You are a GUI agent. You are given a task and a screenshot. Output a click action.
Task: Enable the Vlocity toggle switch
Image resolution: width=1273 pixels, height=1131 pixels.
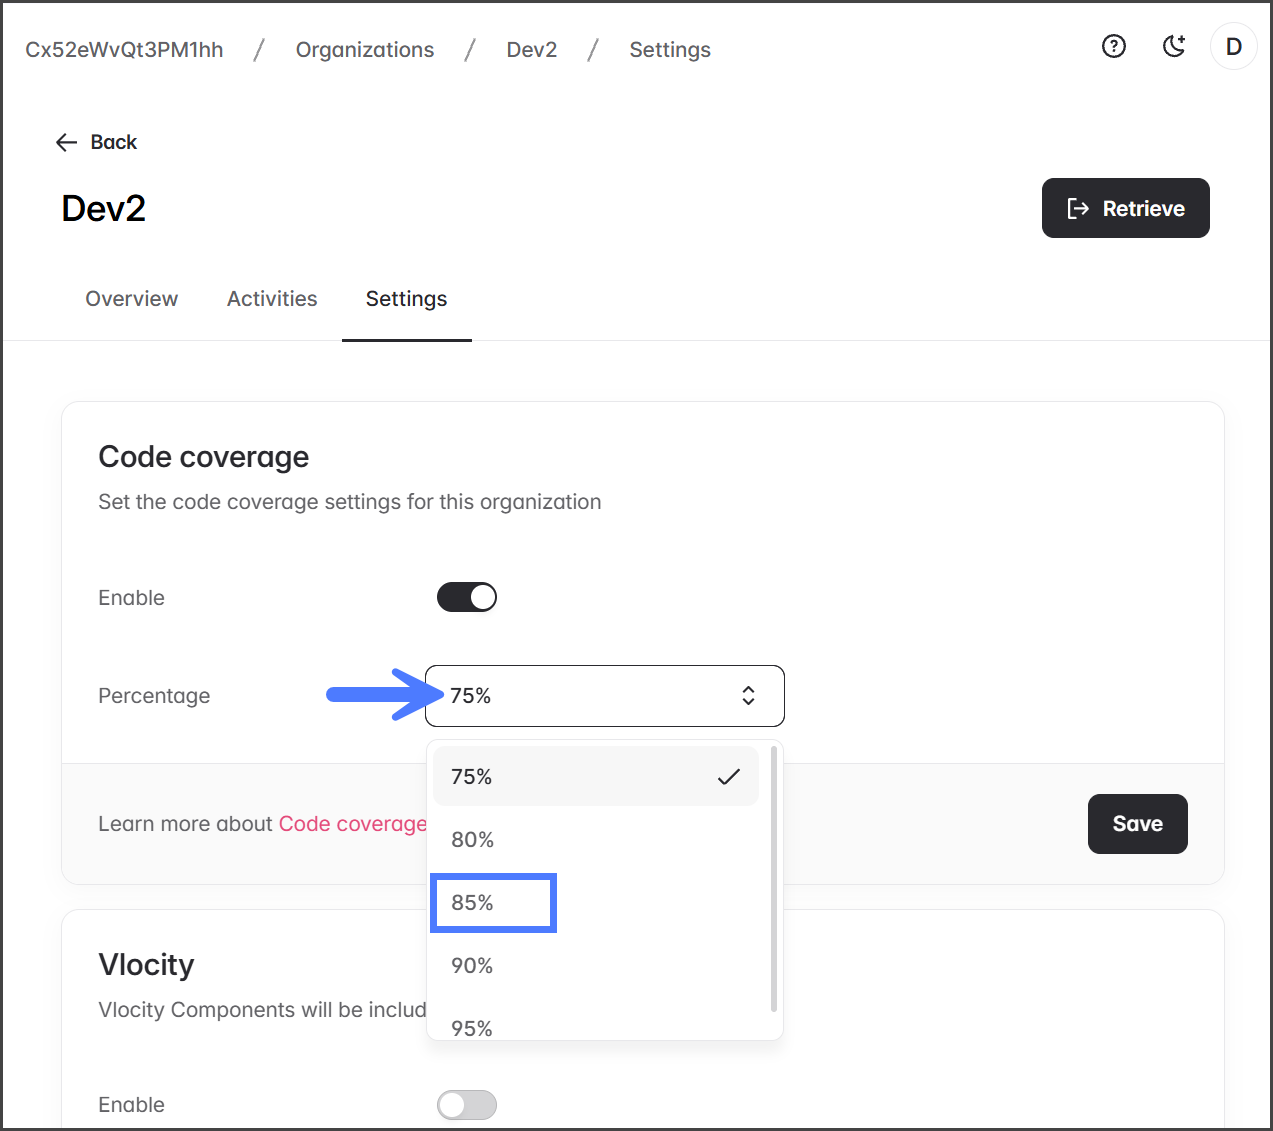tap(467, 1104)
